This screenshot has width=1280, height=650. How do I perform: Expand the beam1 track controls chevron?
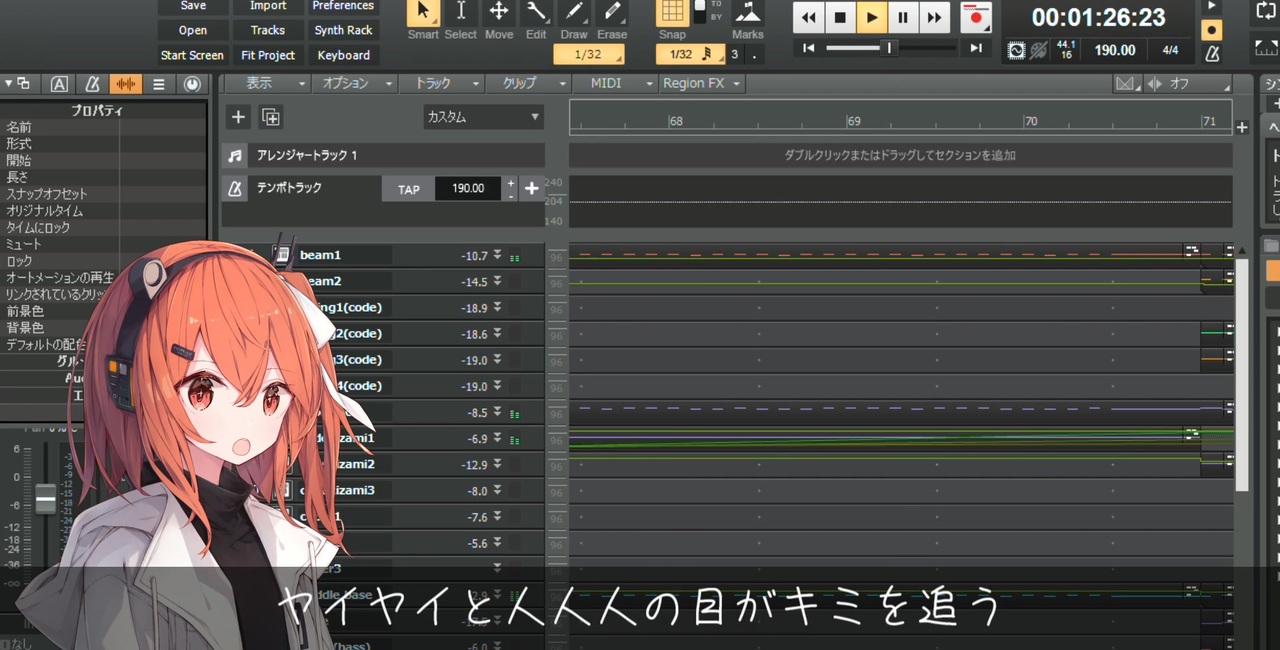click(497, 255)
